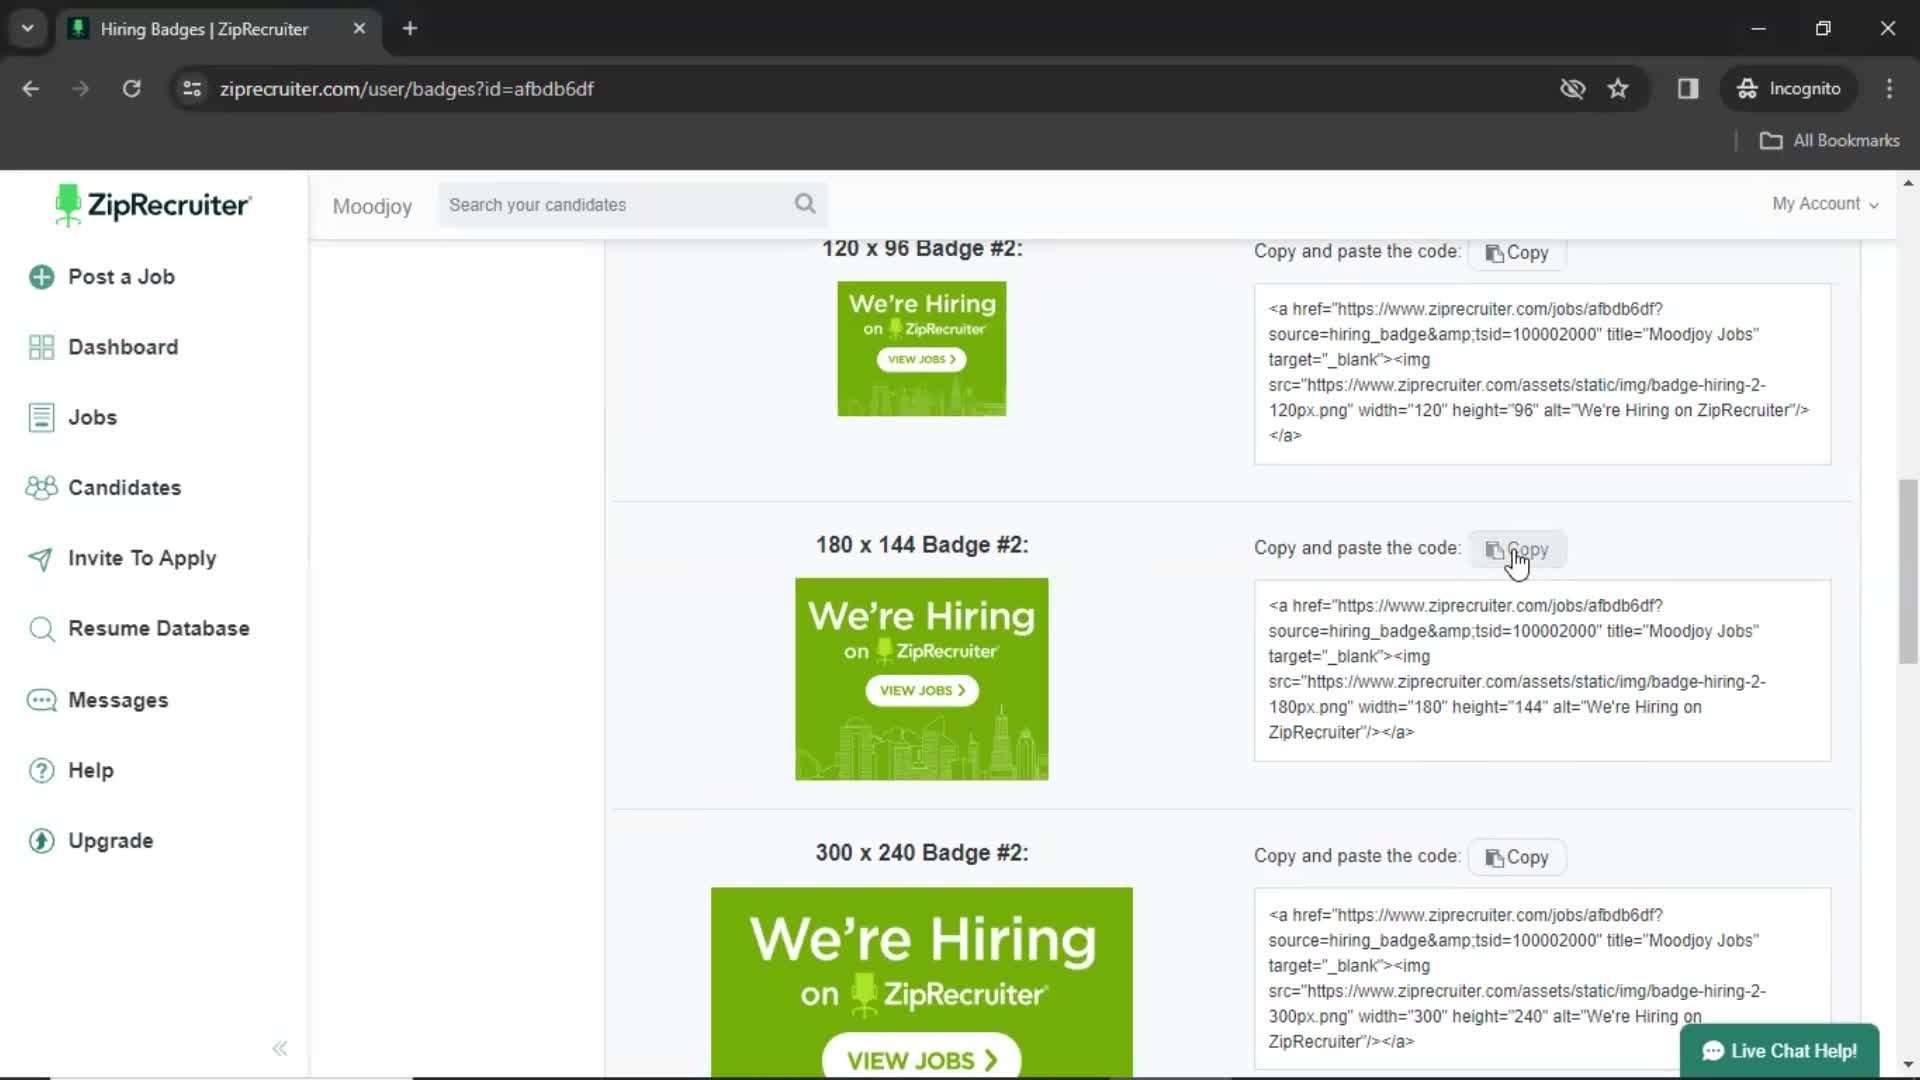Image resolution: width=1920 pixels, height=1080 pixels.
Task: Click the Moodjoy company name
Action: coord(372,206)
